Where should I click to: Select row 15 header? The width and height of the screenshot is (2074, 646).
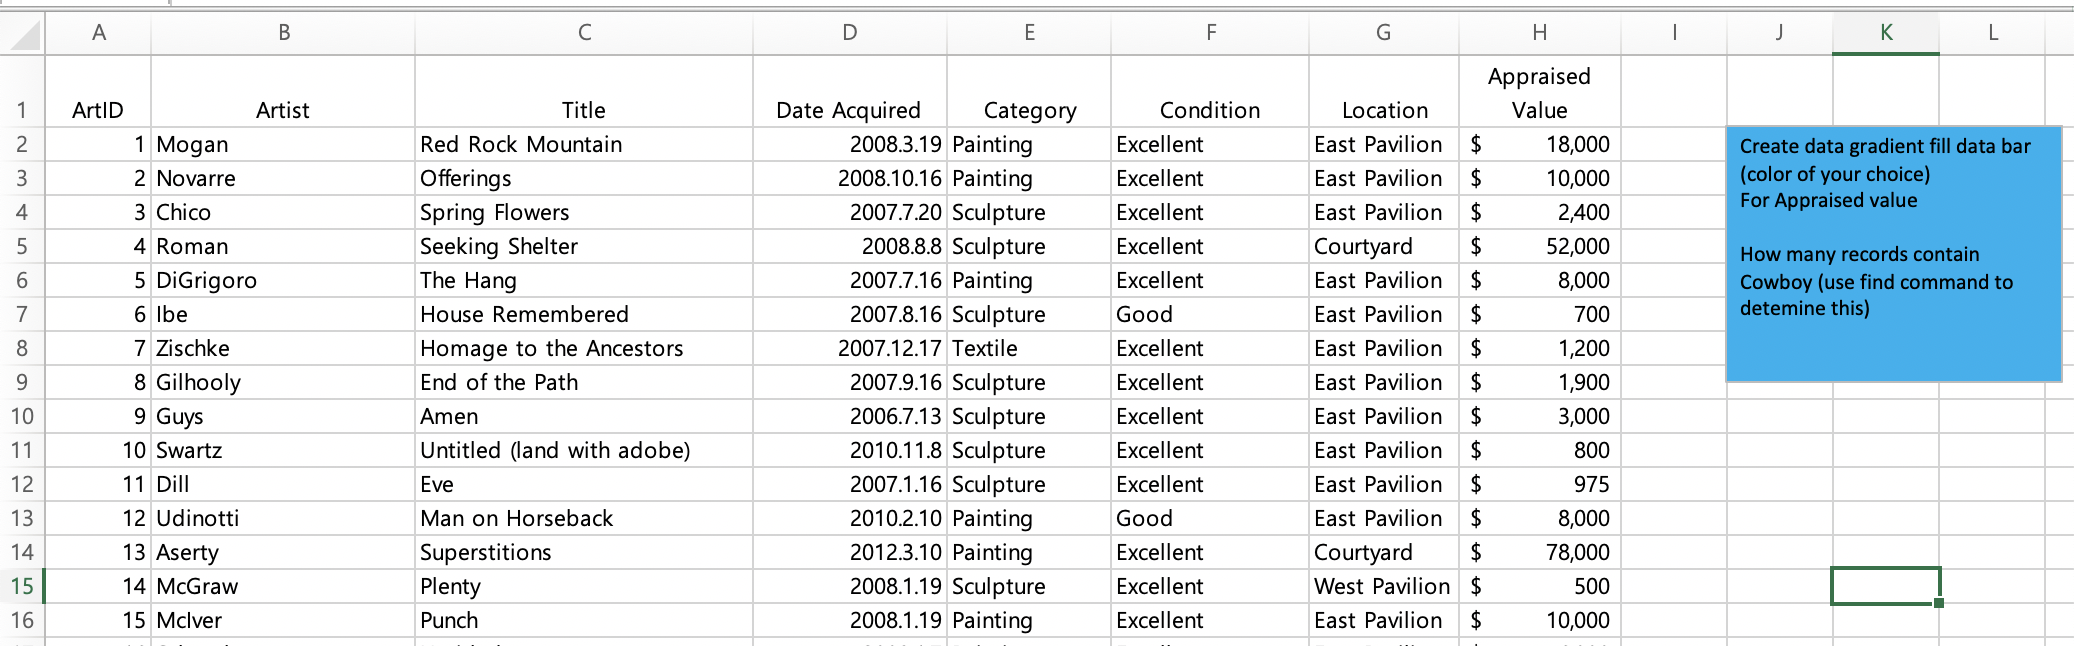(22, 586)
